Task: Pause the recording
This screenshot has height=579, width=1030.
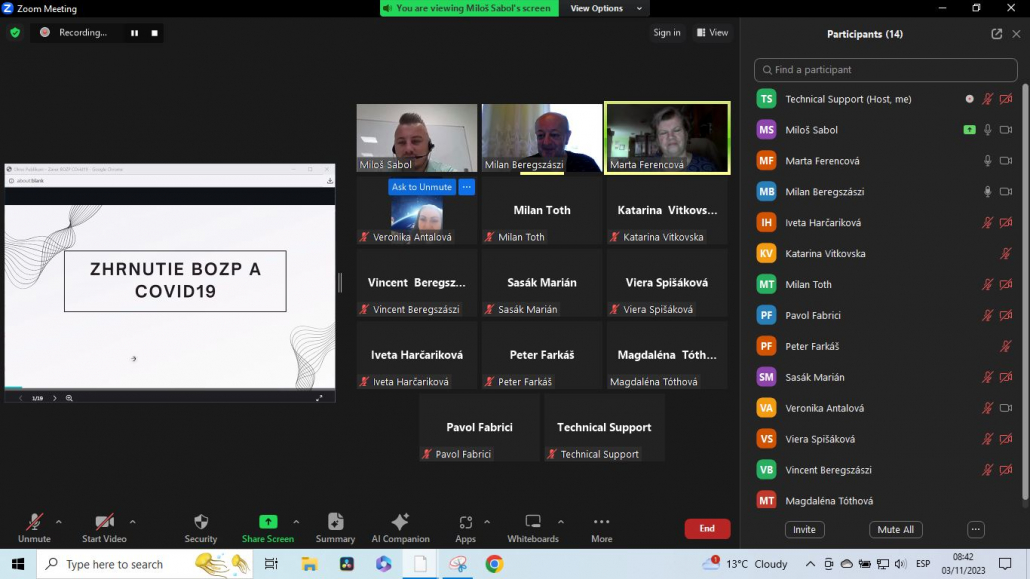Action: tap(134, 33)
